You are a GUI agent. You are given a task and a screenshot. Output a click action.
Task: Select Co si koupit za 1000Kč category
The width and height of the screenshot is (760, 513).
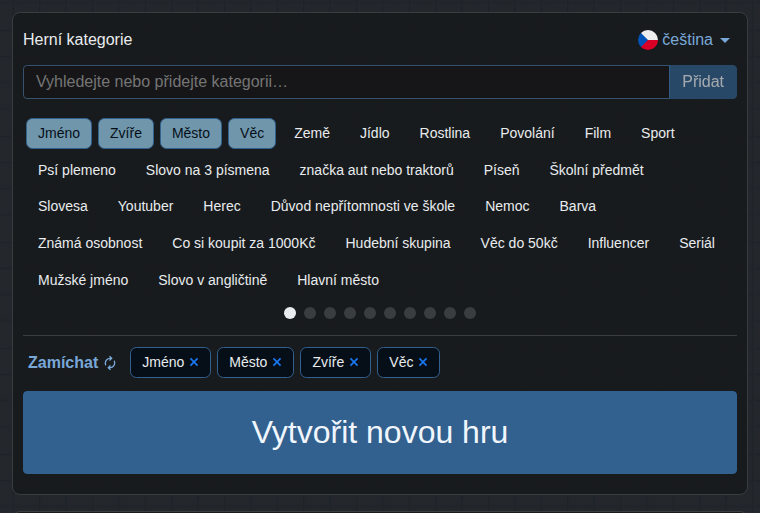[x=244, y=243]
